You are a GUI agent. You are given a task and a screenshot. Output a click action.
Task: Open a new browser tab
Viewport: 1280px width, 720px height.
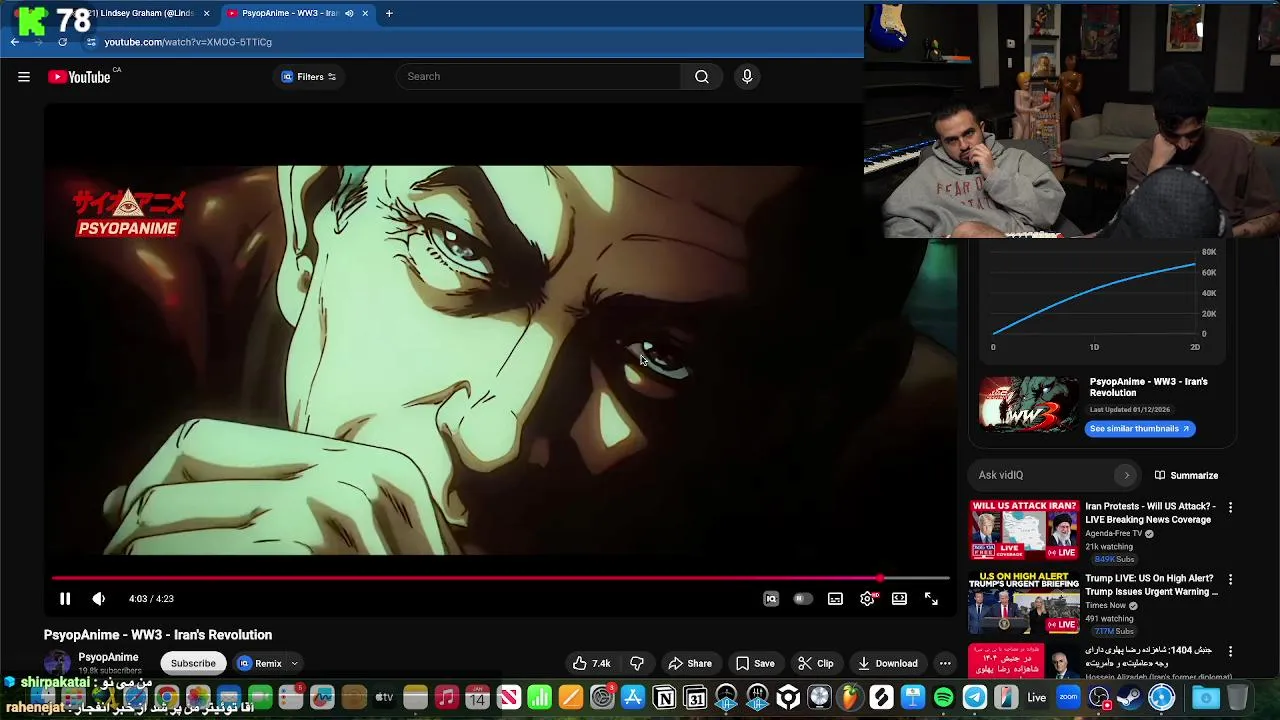coord(389,14)
